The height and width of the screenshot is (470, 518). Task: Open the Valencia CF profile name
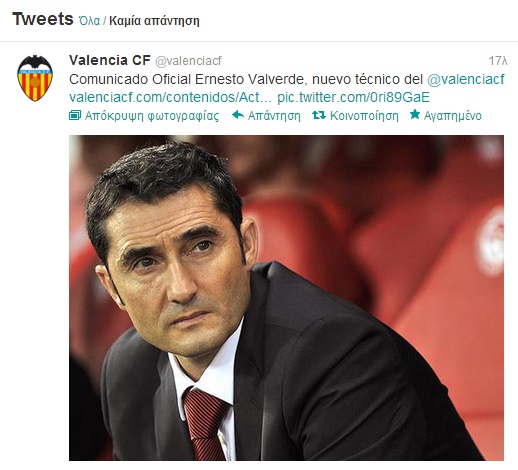coord(110,60)
